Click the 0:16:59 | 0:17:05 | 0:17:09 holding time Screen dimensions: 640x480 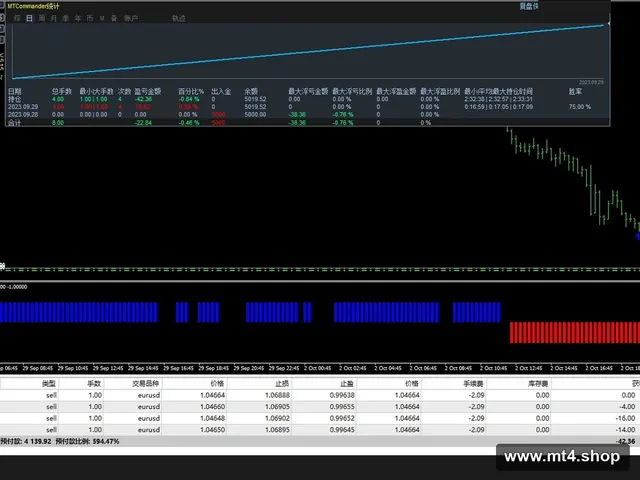(498, 107)
